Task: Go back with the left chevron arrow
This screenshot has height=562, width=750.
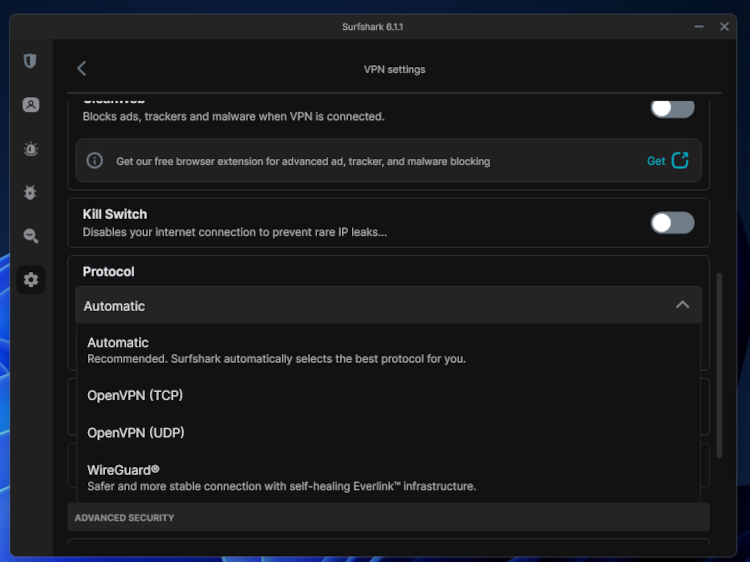Action: tap(82, 68)
